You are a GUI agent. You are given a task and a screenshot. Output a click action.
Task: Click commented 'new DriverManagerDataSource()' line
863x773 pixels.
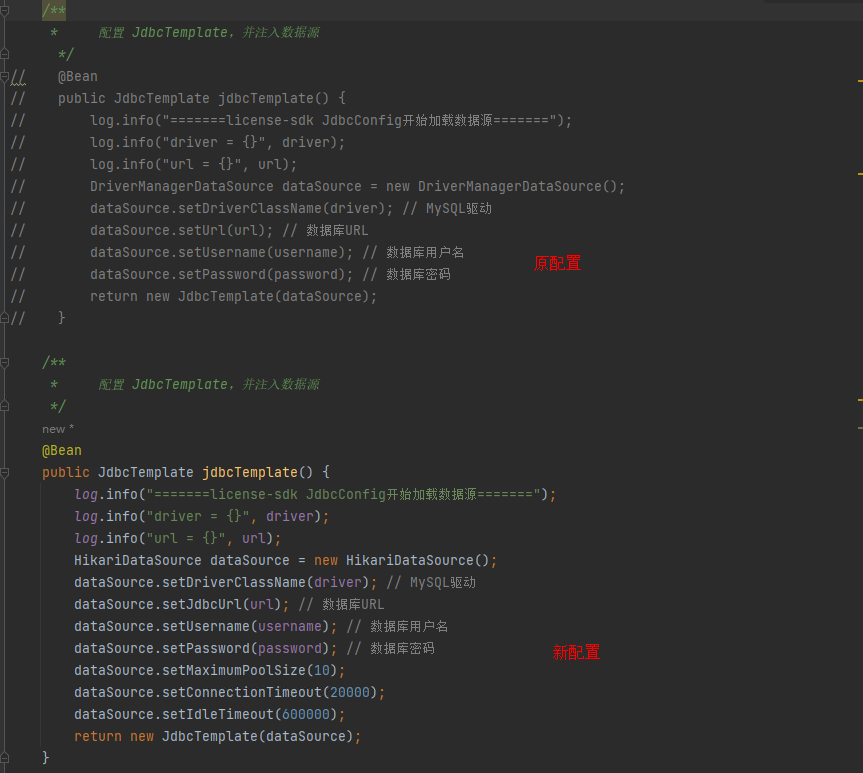pyautogui.click(x=357, y=187)
